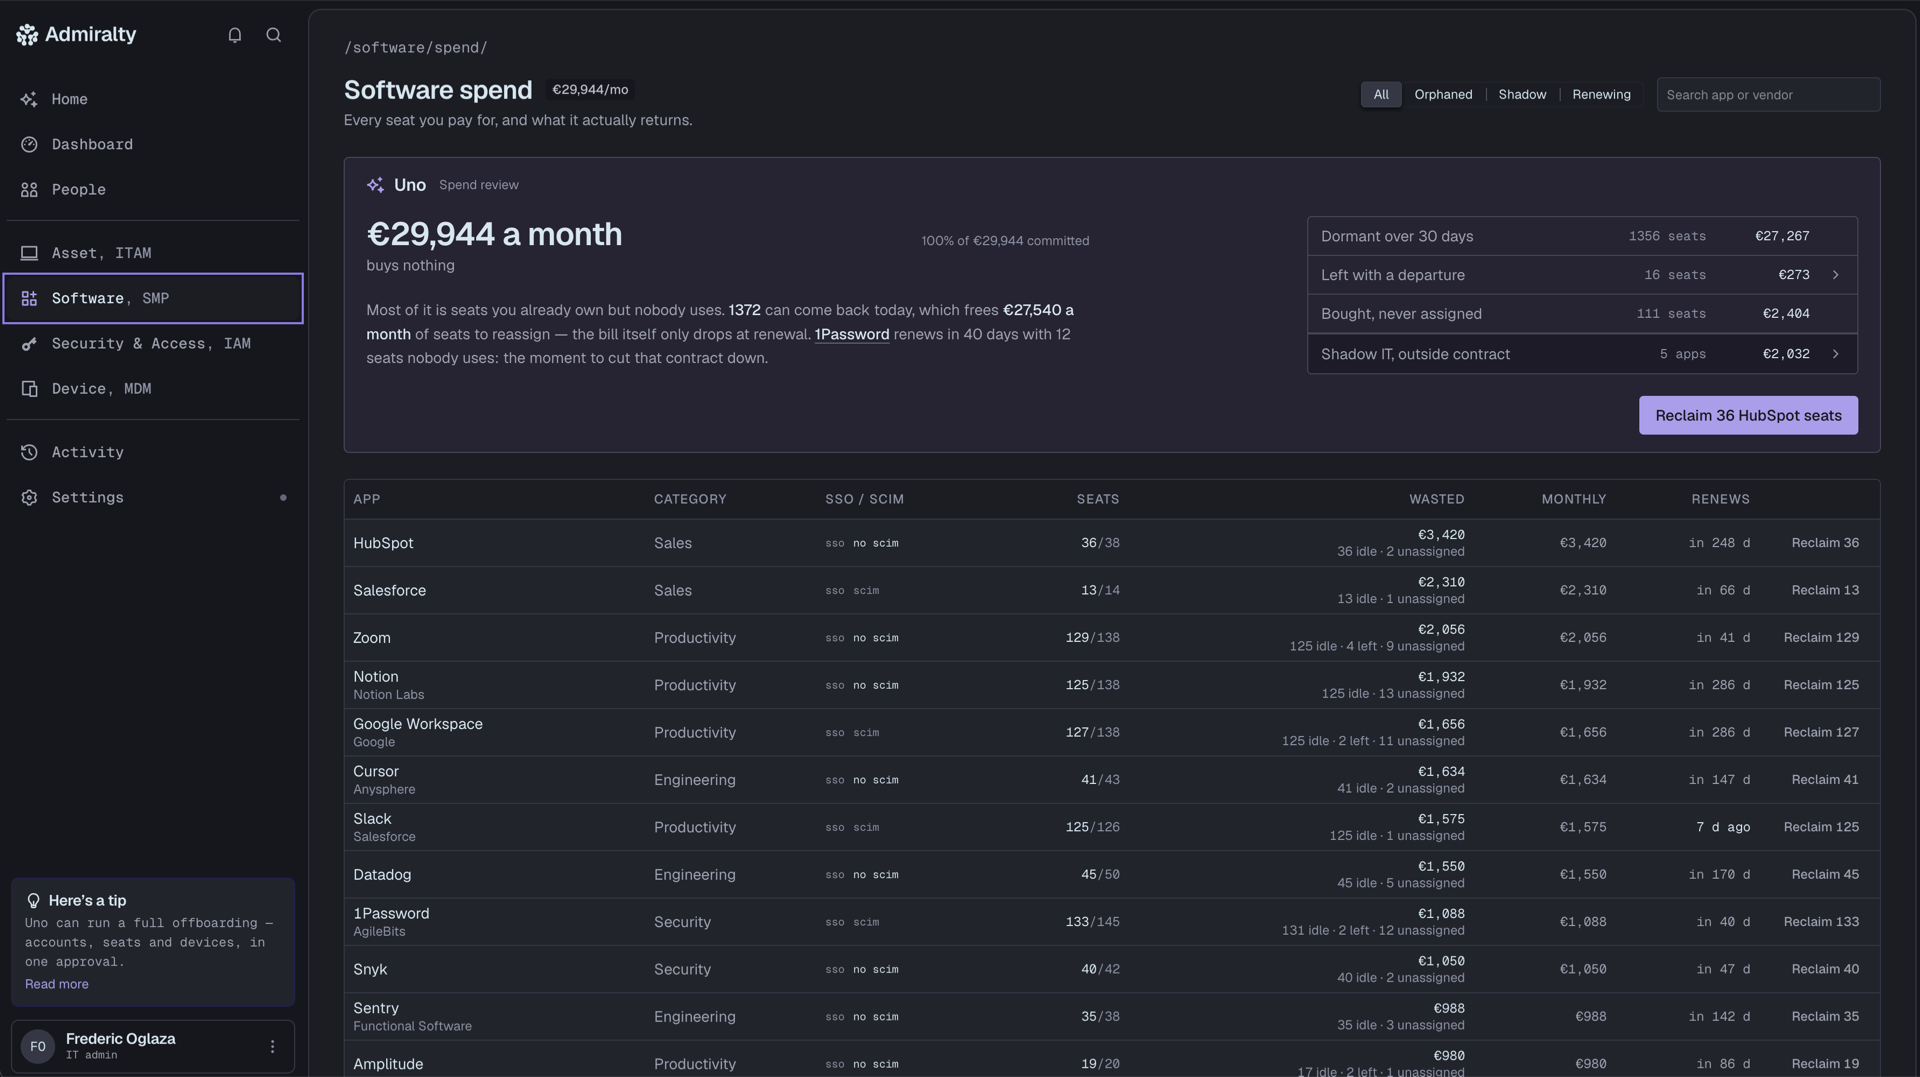Click the Asset, ITAM laptop icon
The width and height of the screenshot is (1920, 1077).
pyautogui.click(x=29, y=253)
